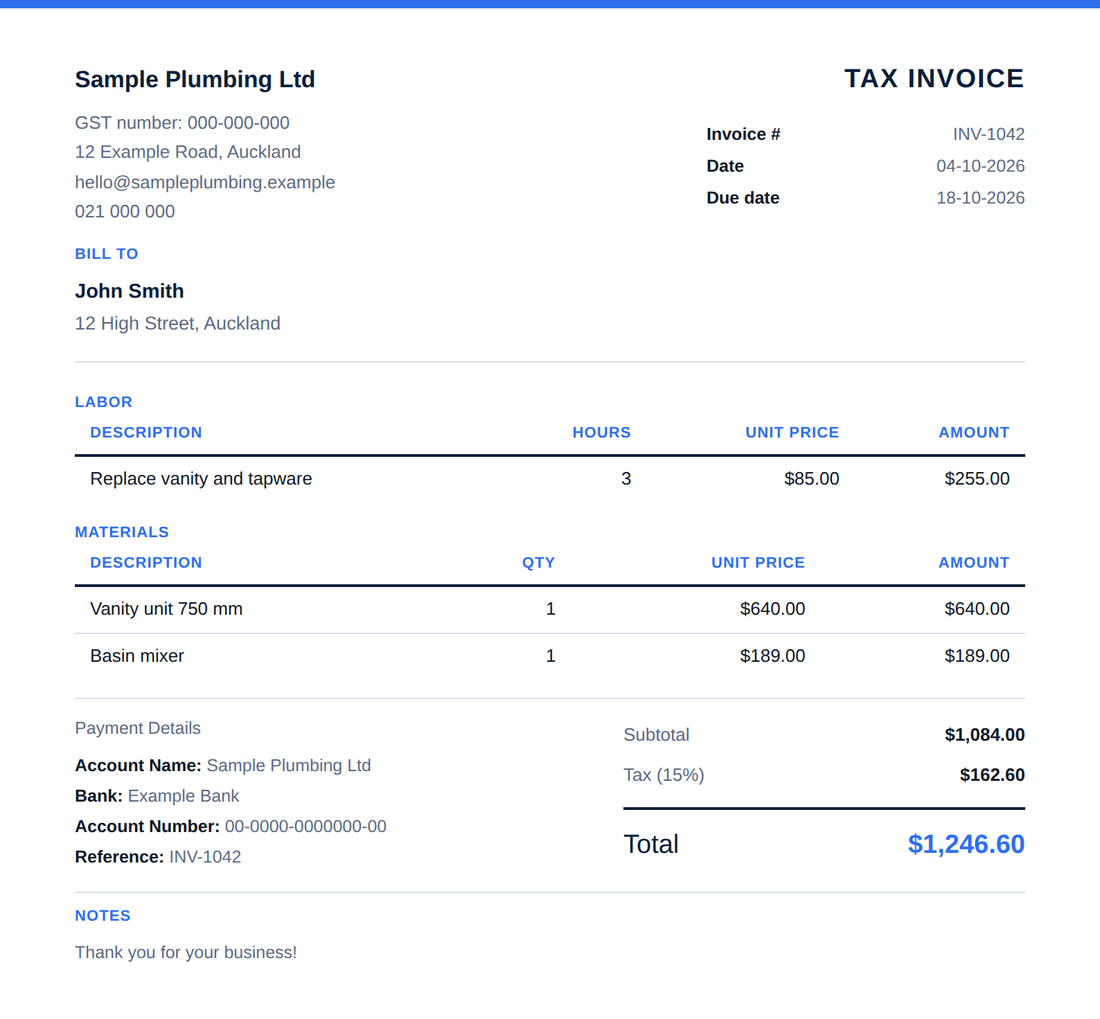Select customer name John Smith
The image size is (1100, 1019).
pyautogui.click(x=130, y=291)
